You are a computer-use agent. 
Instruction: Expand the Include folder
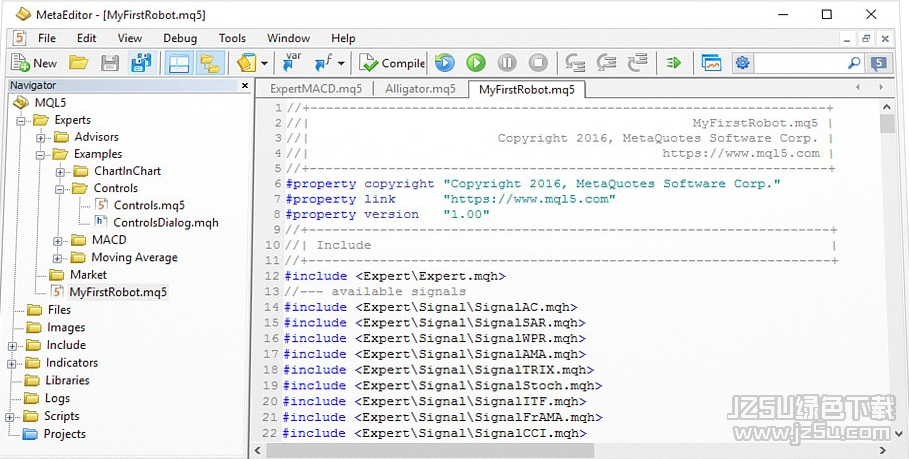[12, 346]
